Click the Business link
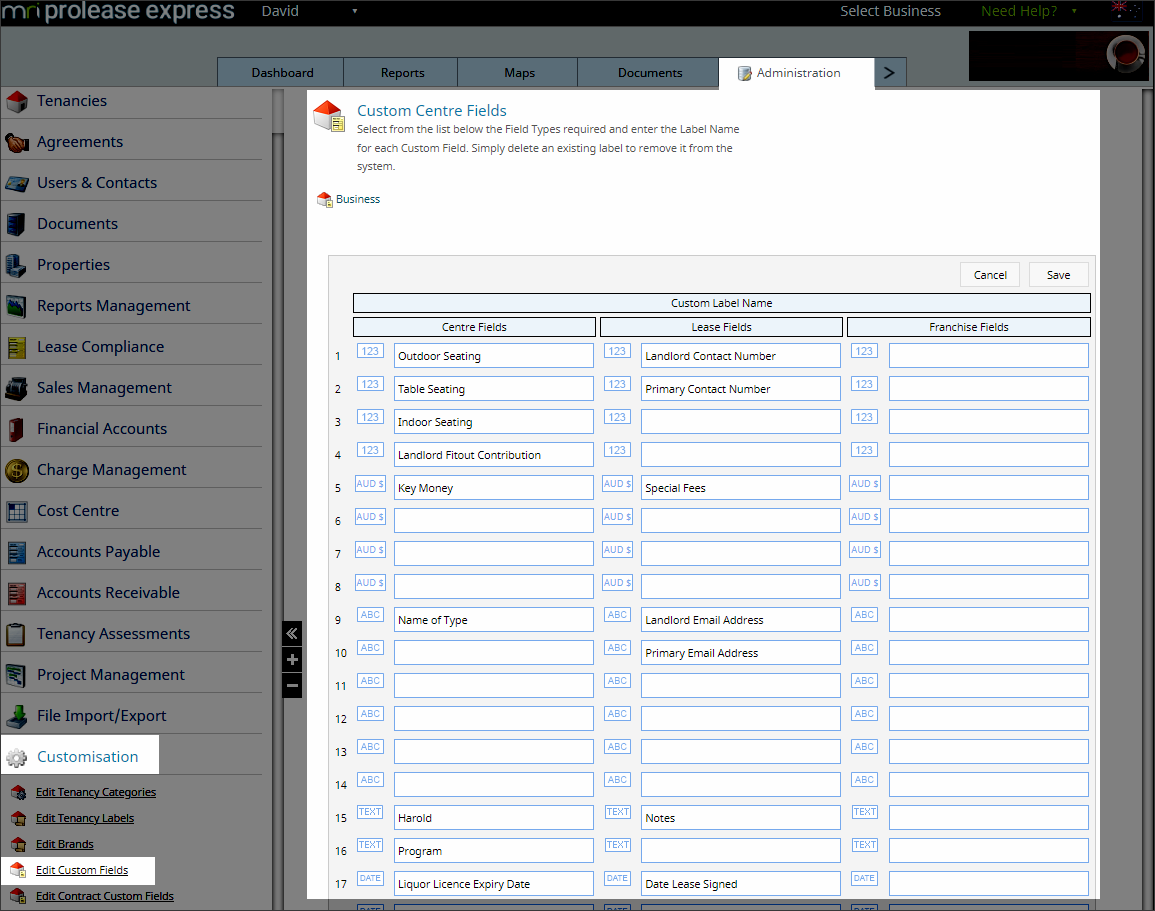 tap(358, 200)
